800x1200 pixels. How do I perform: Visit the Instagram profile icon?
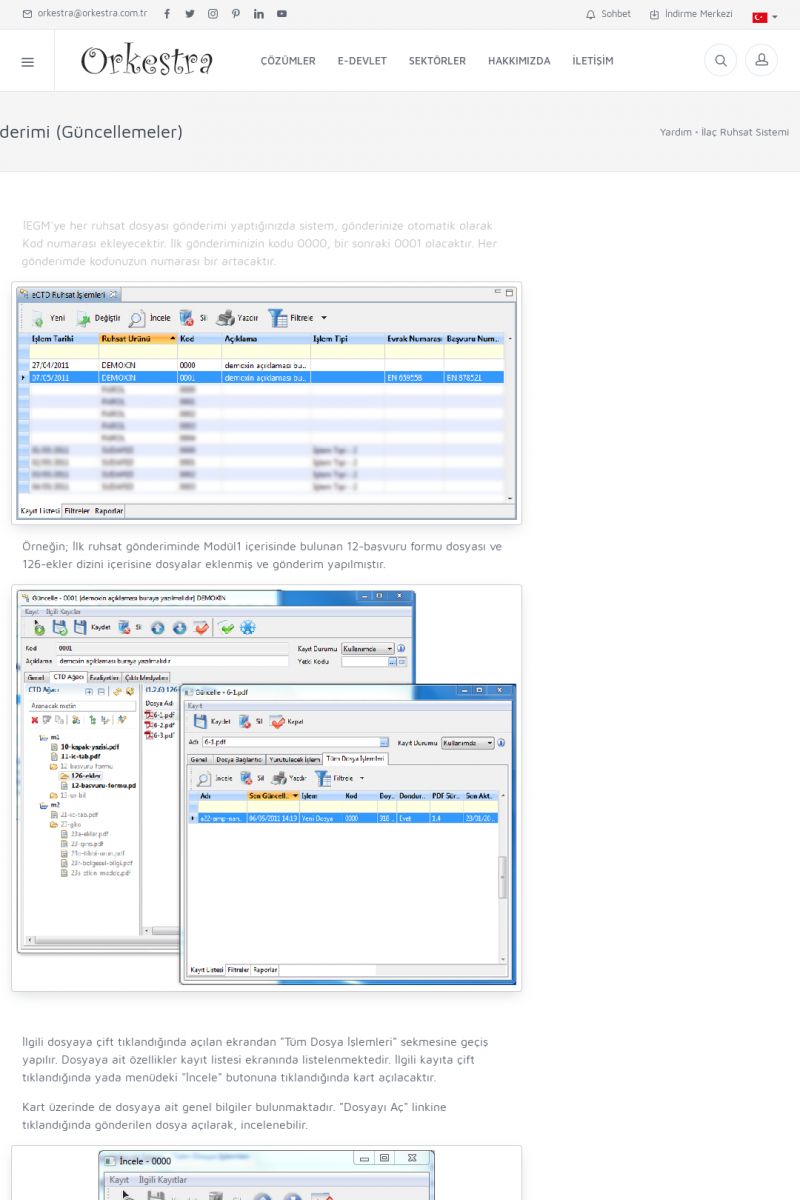point(213,14)
